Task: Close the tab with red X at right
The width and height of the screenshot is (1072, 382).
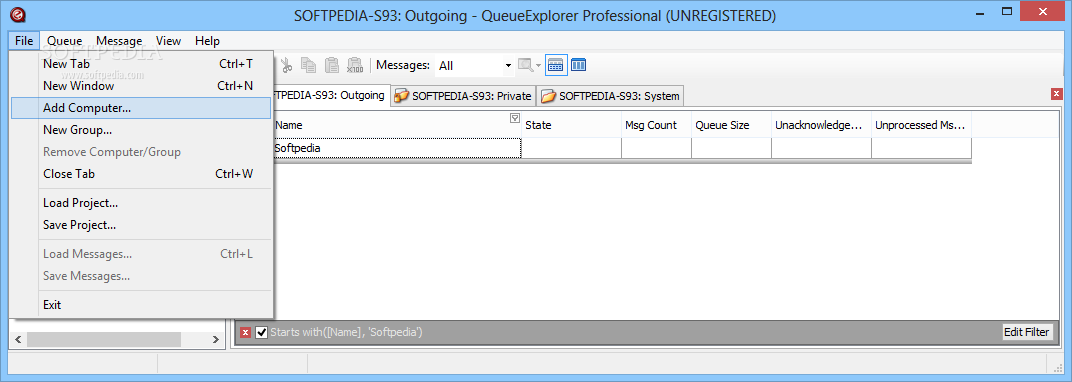Action: click(x=1057, y=94)
